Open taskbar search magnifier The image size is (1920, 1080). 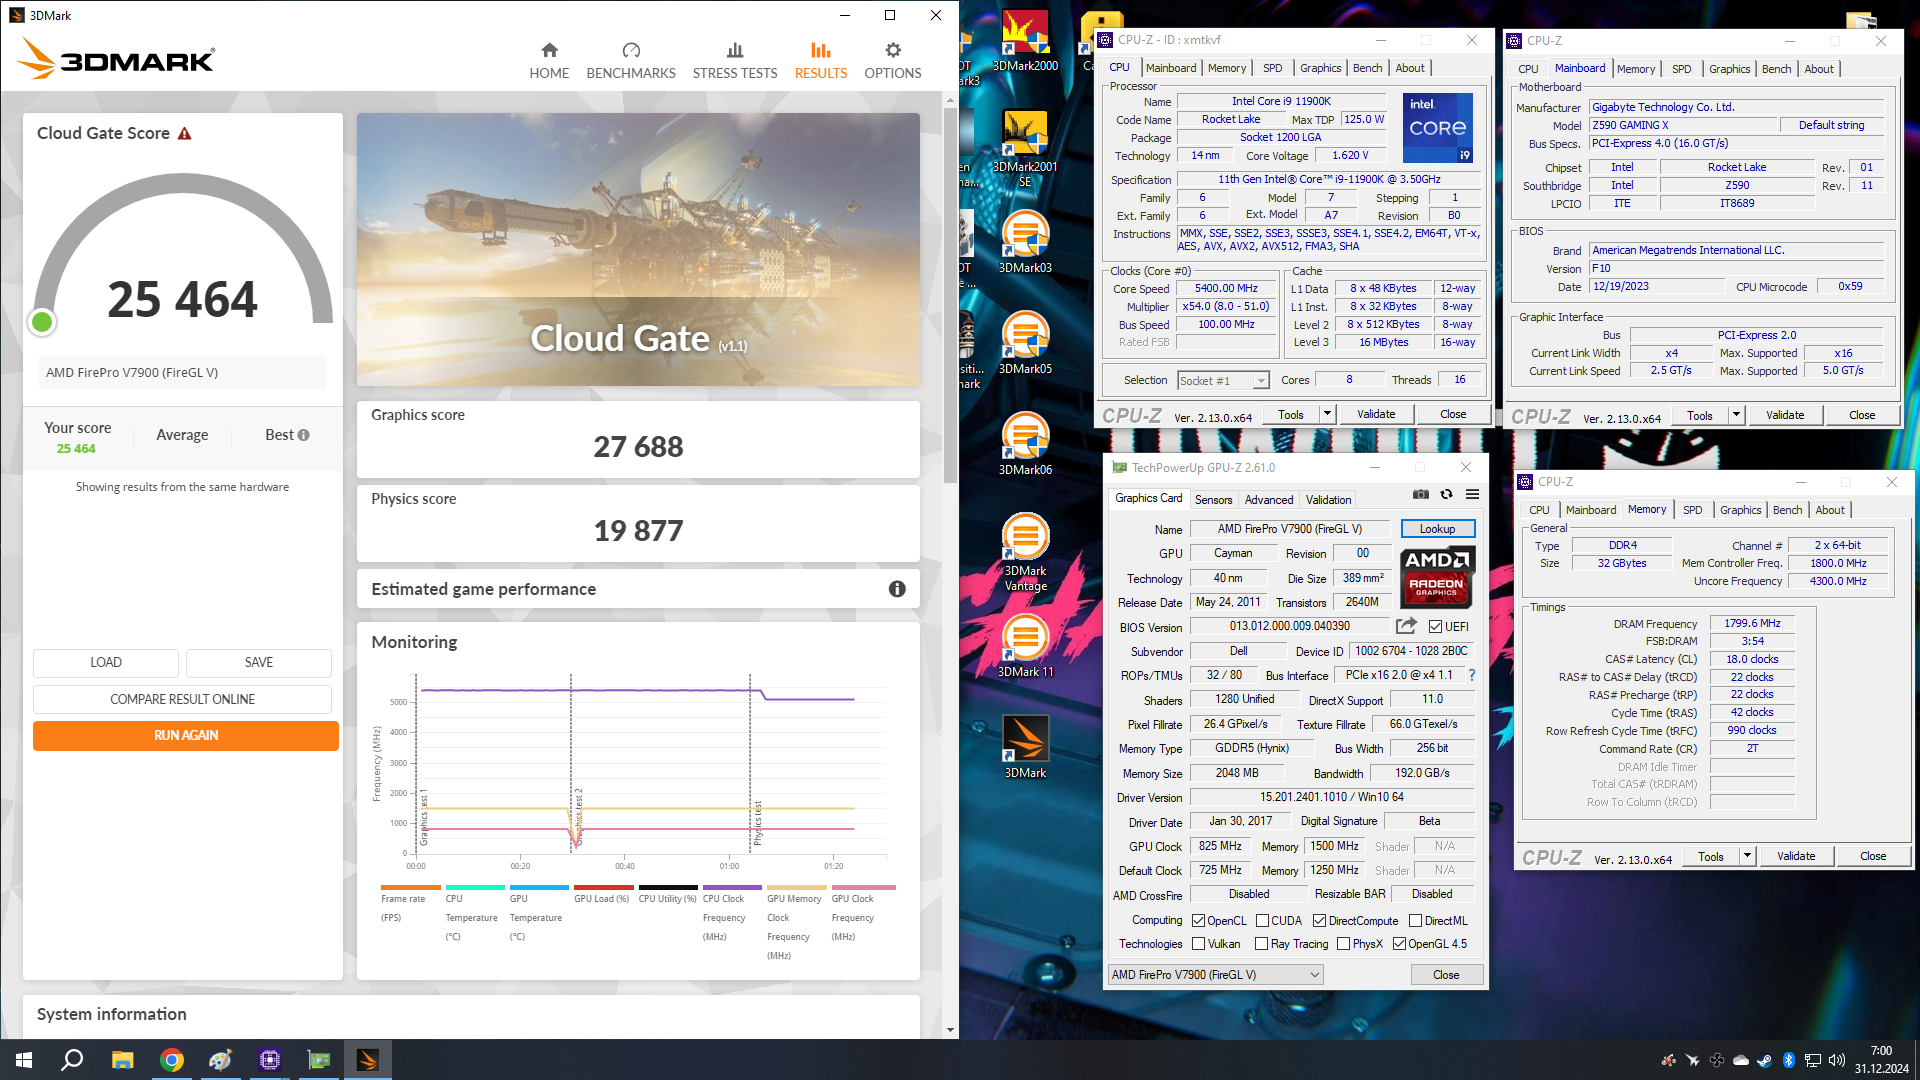(72, 1060)
